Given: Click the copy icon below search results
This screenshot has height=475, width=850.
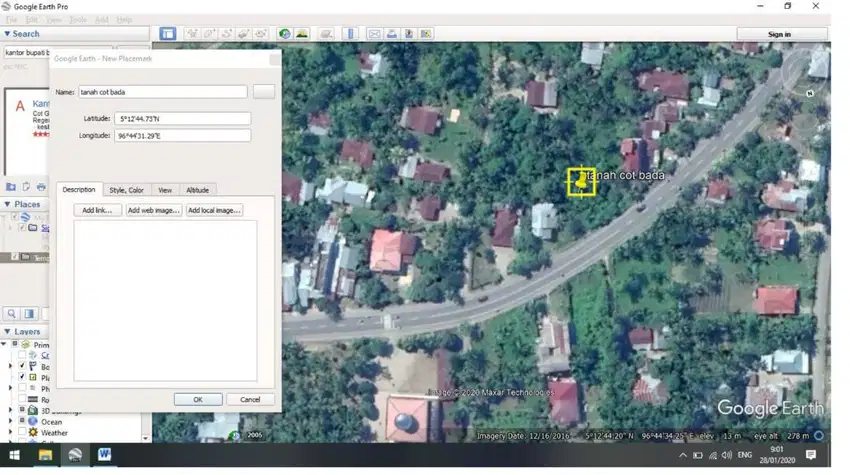Looking at the screenshot, I should [x=26, y=187].
